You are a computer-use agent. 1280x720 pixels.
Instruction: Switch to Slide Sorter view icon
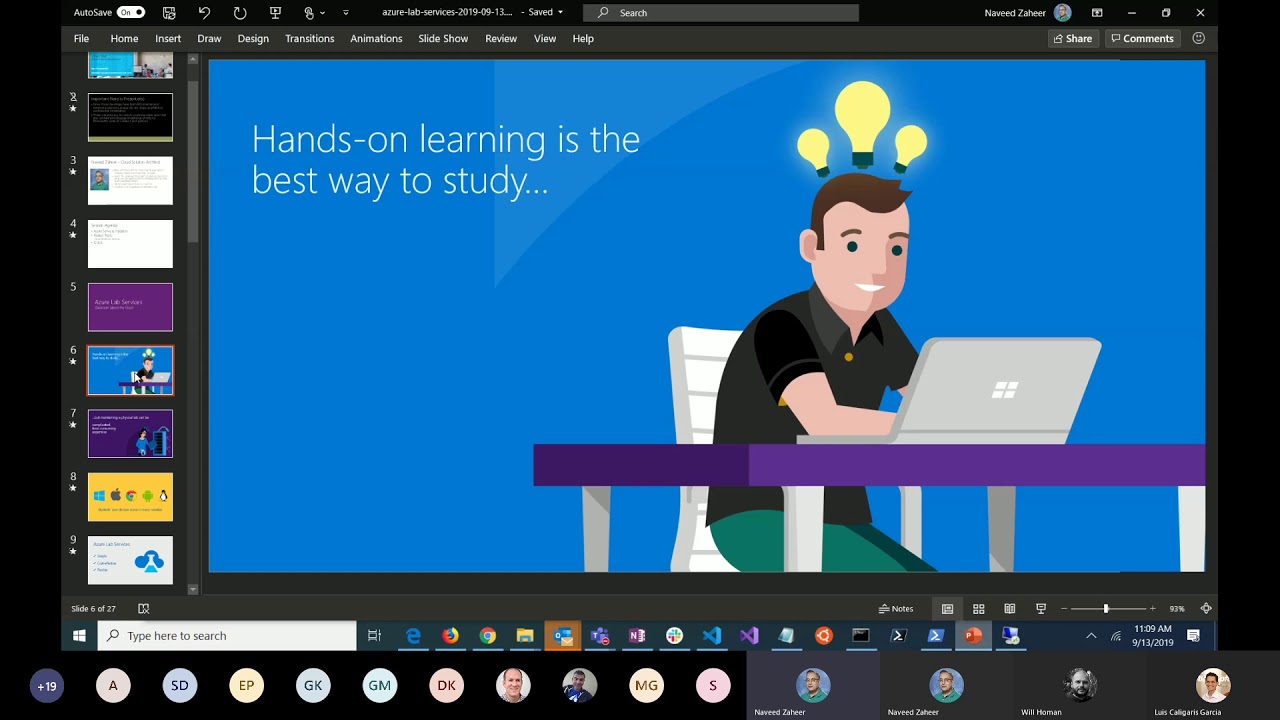(x=979, y=608)
